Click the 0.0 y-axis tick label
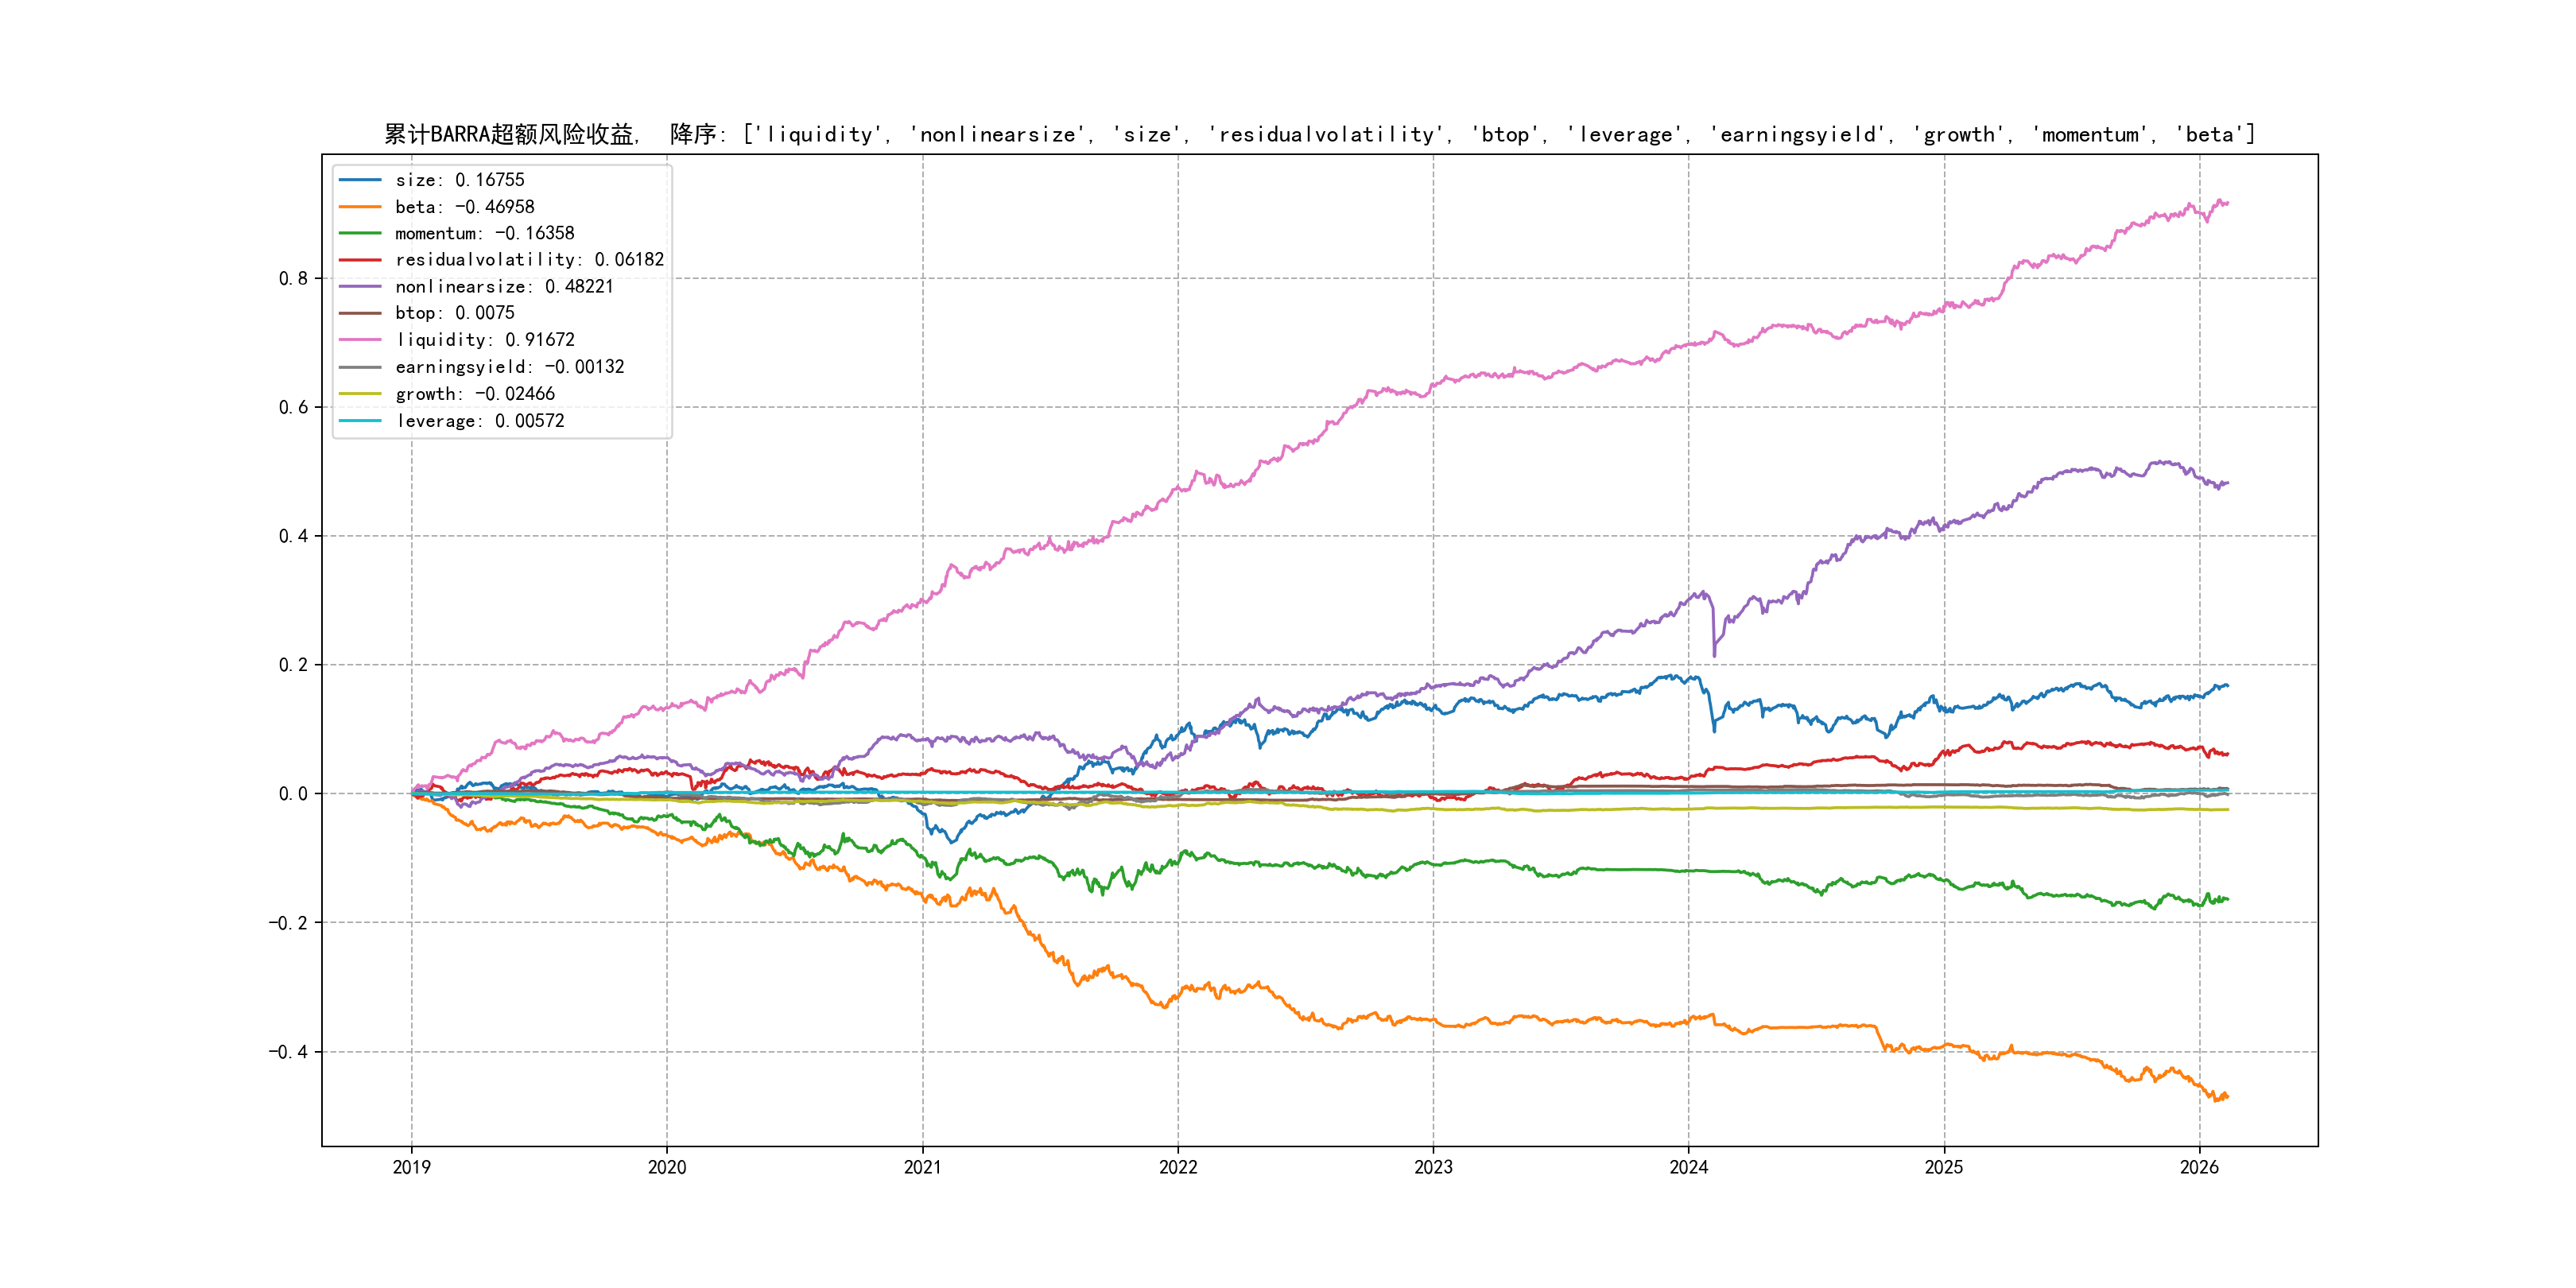 (x=293, y=794)
